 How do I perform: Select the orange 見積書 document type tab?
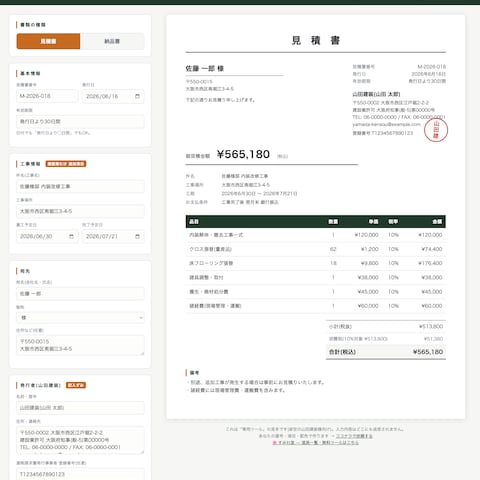[48, 41]
